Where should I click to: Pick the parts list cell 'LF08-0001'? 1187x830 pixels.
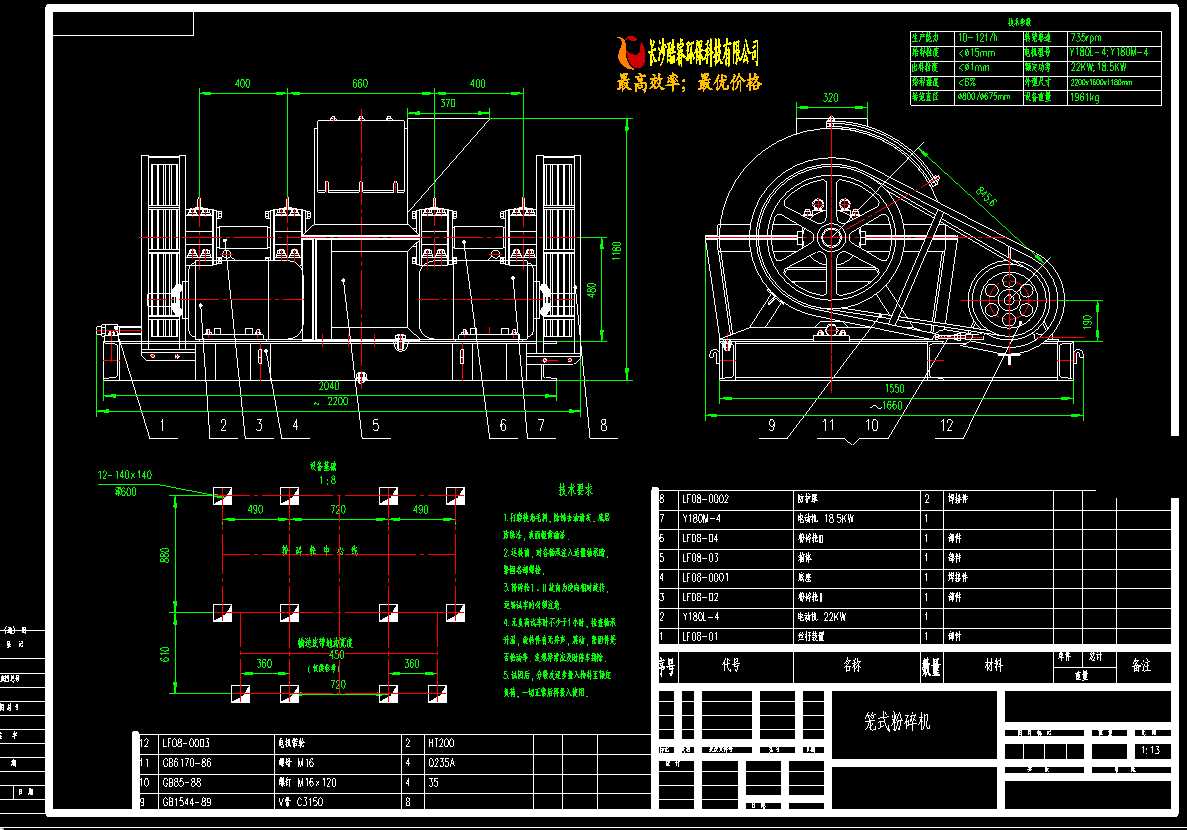pos(705,578)
